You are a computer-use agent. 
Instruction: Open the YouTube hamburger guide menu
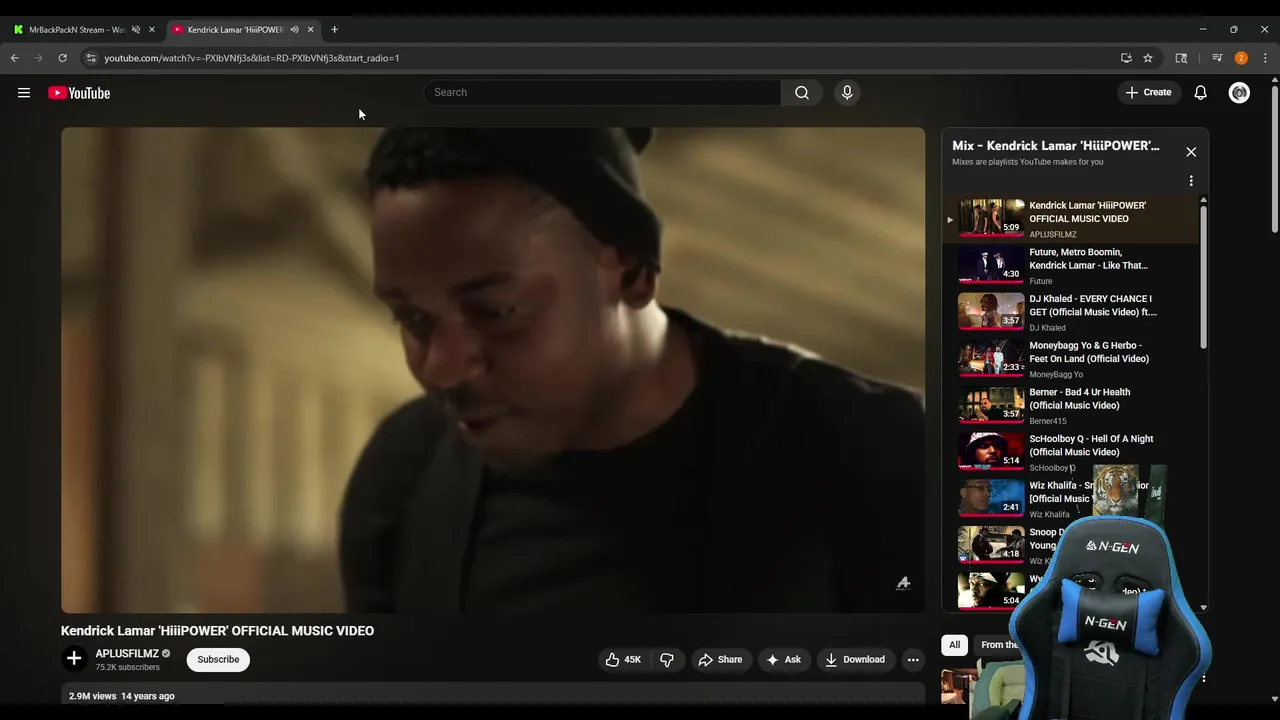pyautogui.click(x=24, y=93)
